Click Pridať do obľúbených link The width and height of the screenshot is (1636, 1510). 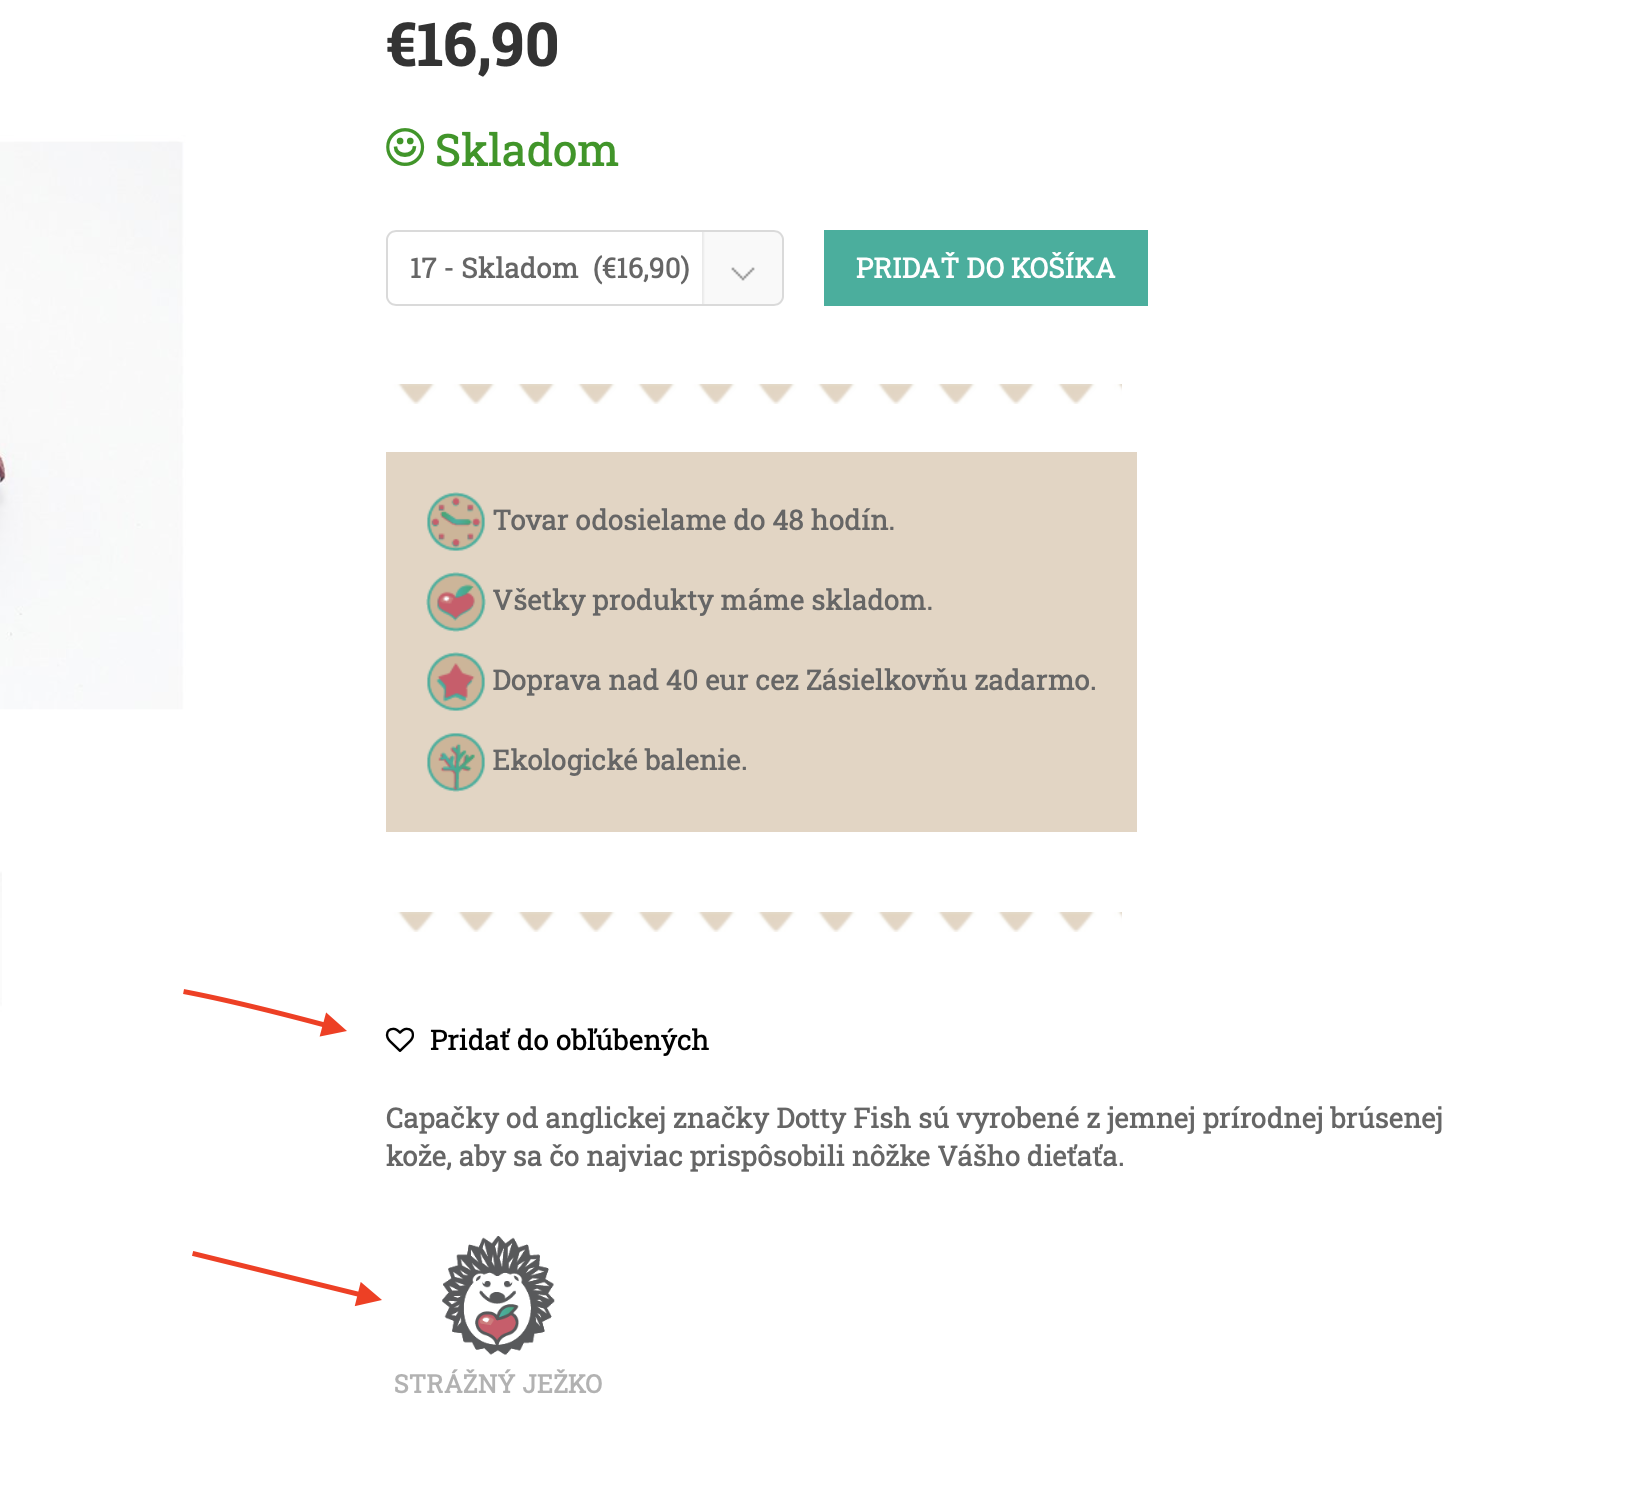pyautogui.click(x=569, y=1040)
